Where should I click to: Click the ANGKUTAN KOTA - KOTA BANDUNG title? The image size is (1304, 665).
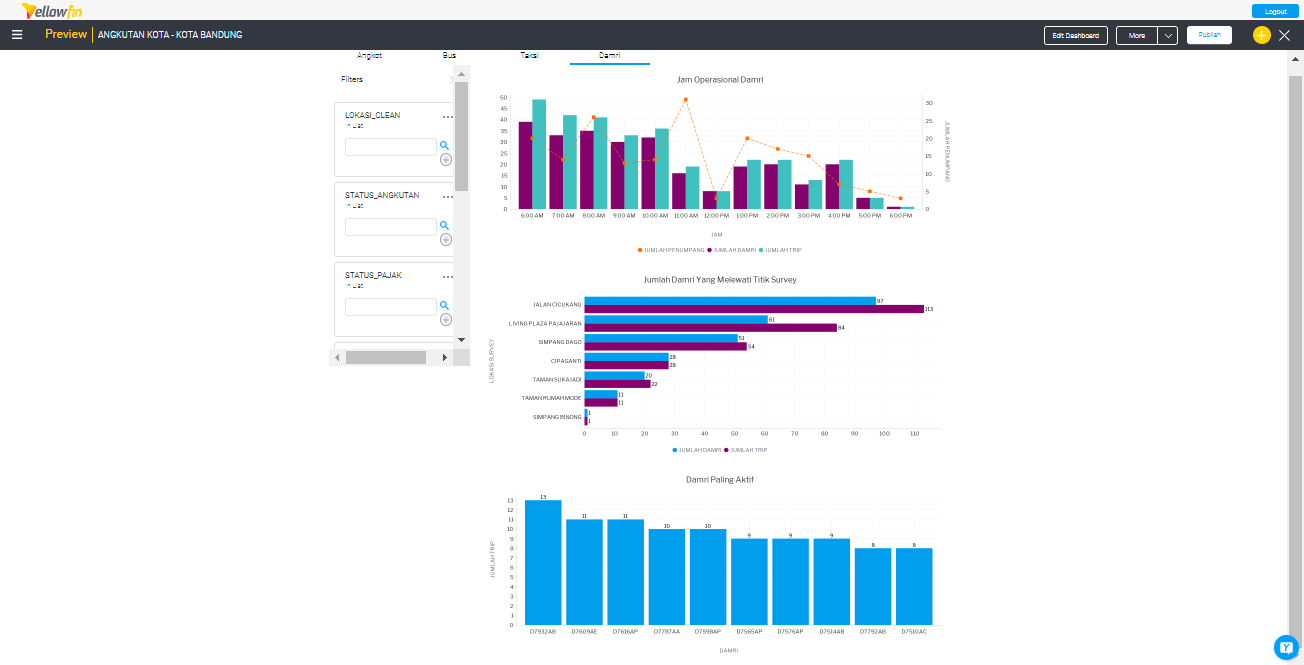pyautogui.click(x=170, y=35)
